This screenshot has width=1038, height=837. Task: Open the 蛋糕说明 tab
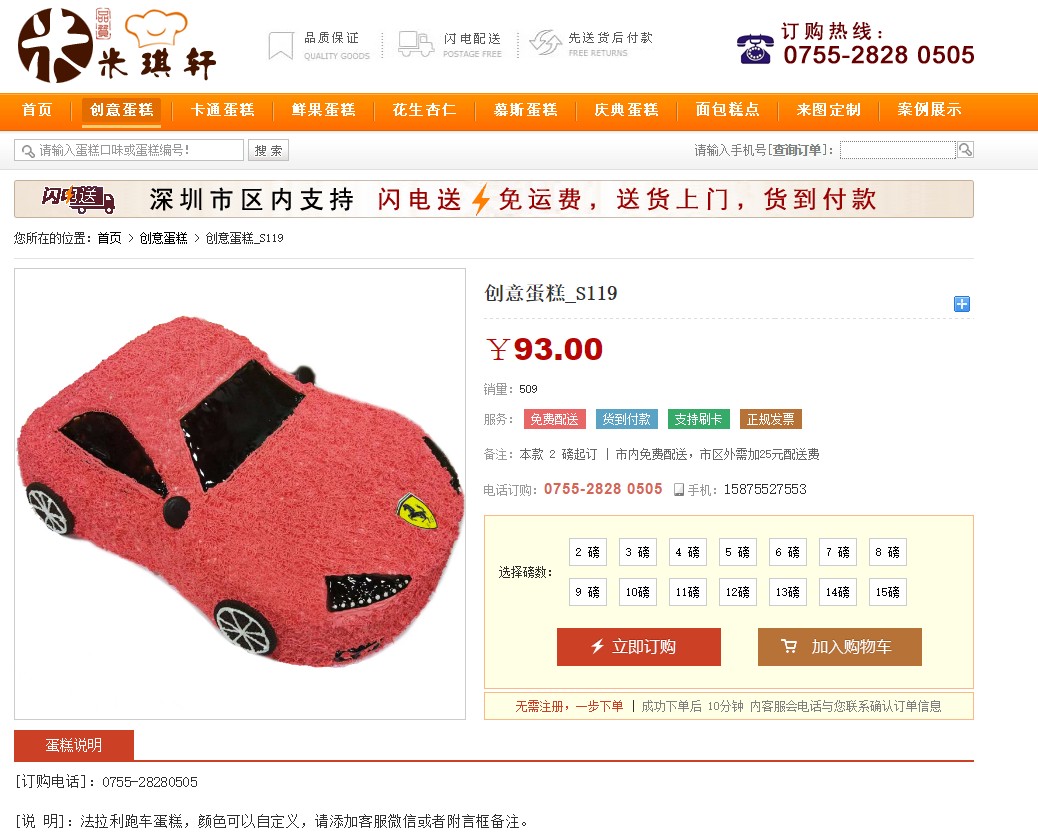click(74, 745)
